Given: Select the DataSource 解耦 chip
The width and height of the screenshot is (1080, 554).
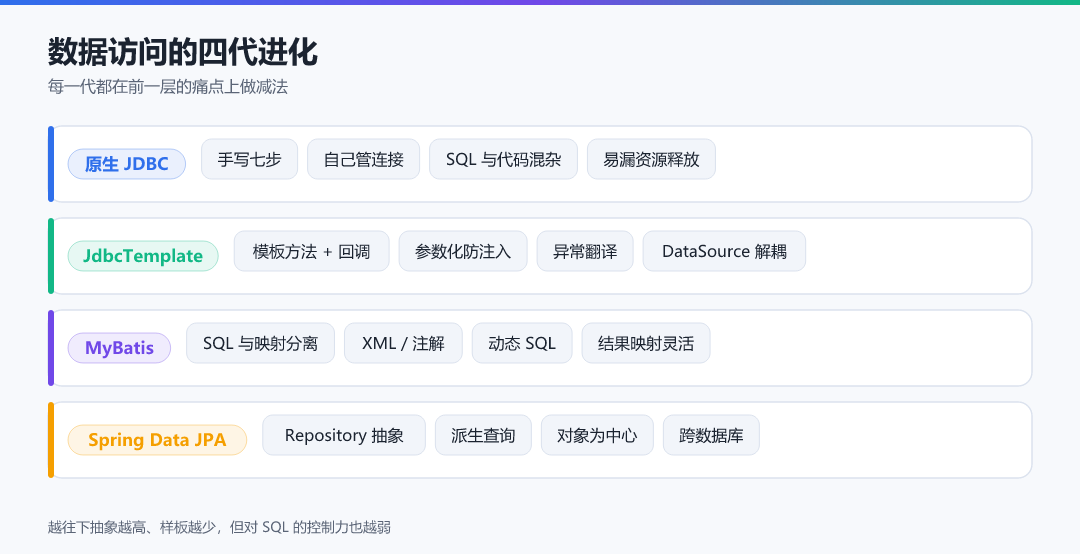Looking at the screenshot, I should [x=724, y=252].
